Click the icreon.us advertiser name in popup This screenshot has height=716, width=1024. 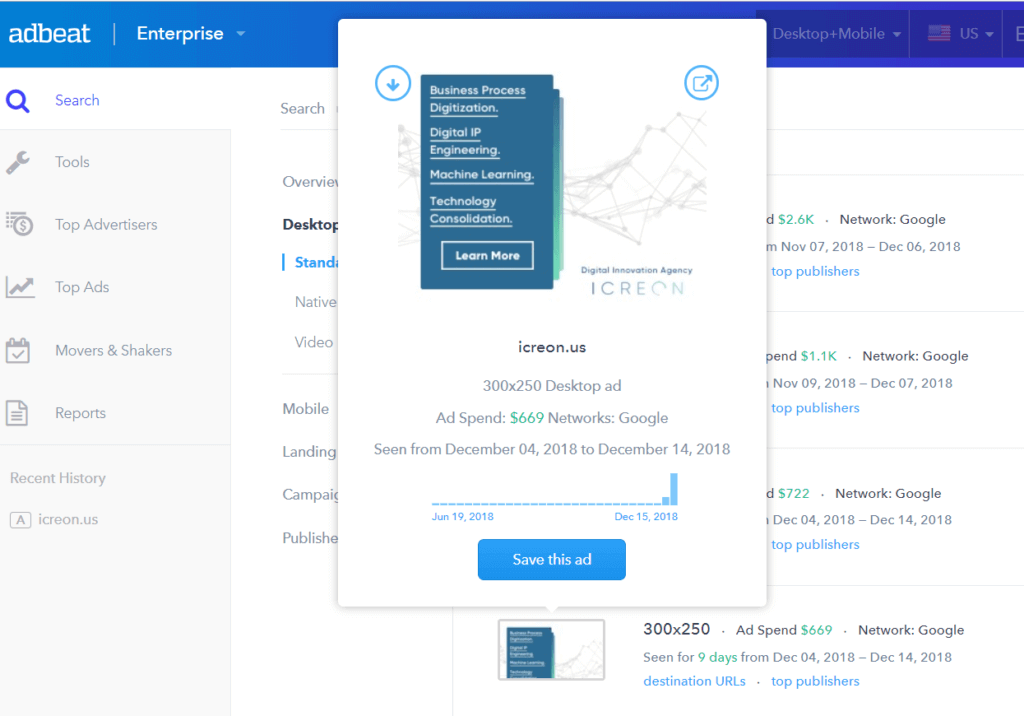pyautogui.click(x=552, y=348)
